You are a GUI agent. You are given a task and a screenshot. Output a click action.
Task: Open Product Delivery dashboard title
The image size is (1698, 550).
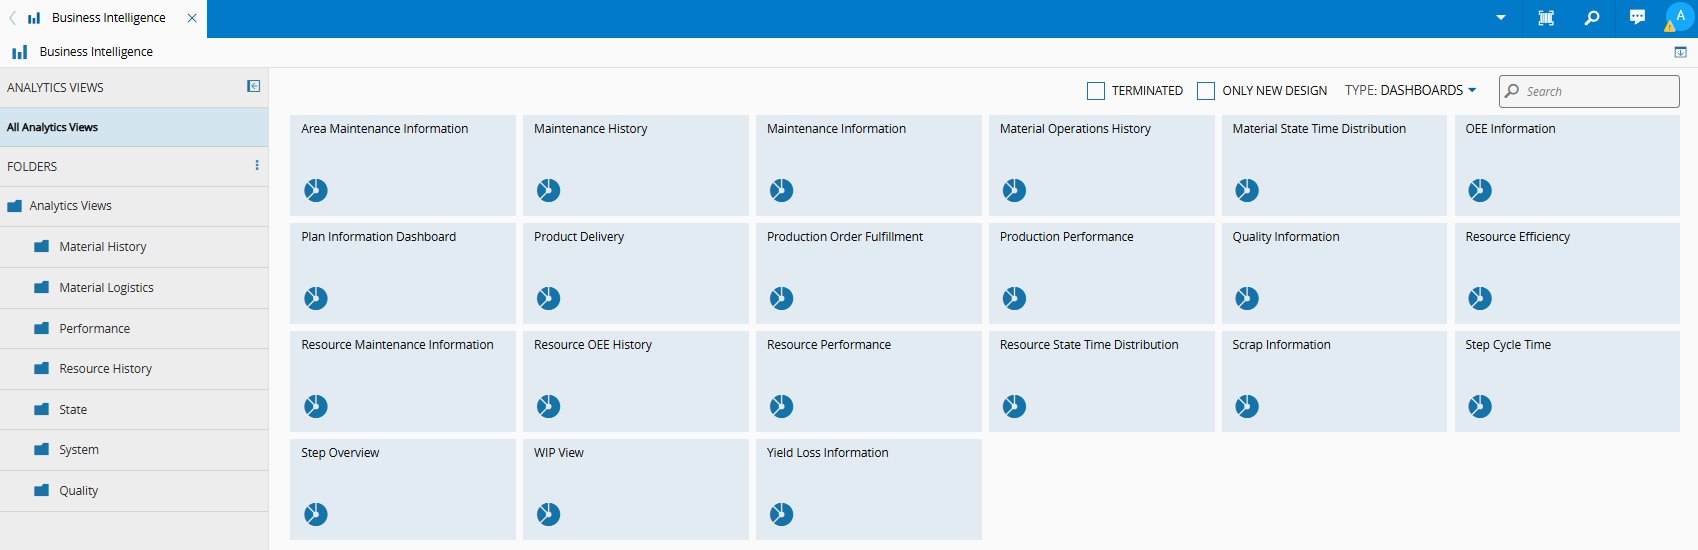579,237
